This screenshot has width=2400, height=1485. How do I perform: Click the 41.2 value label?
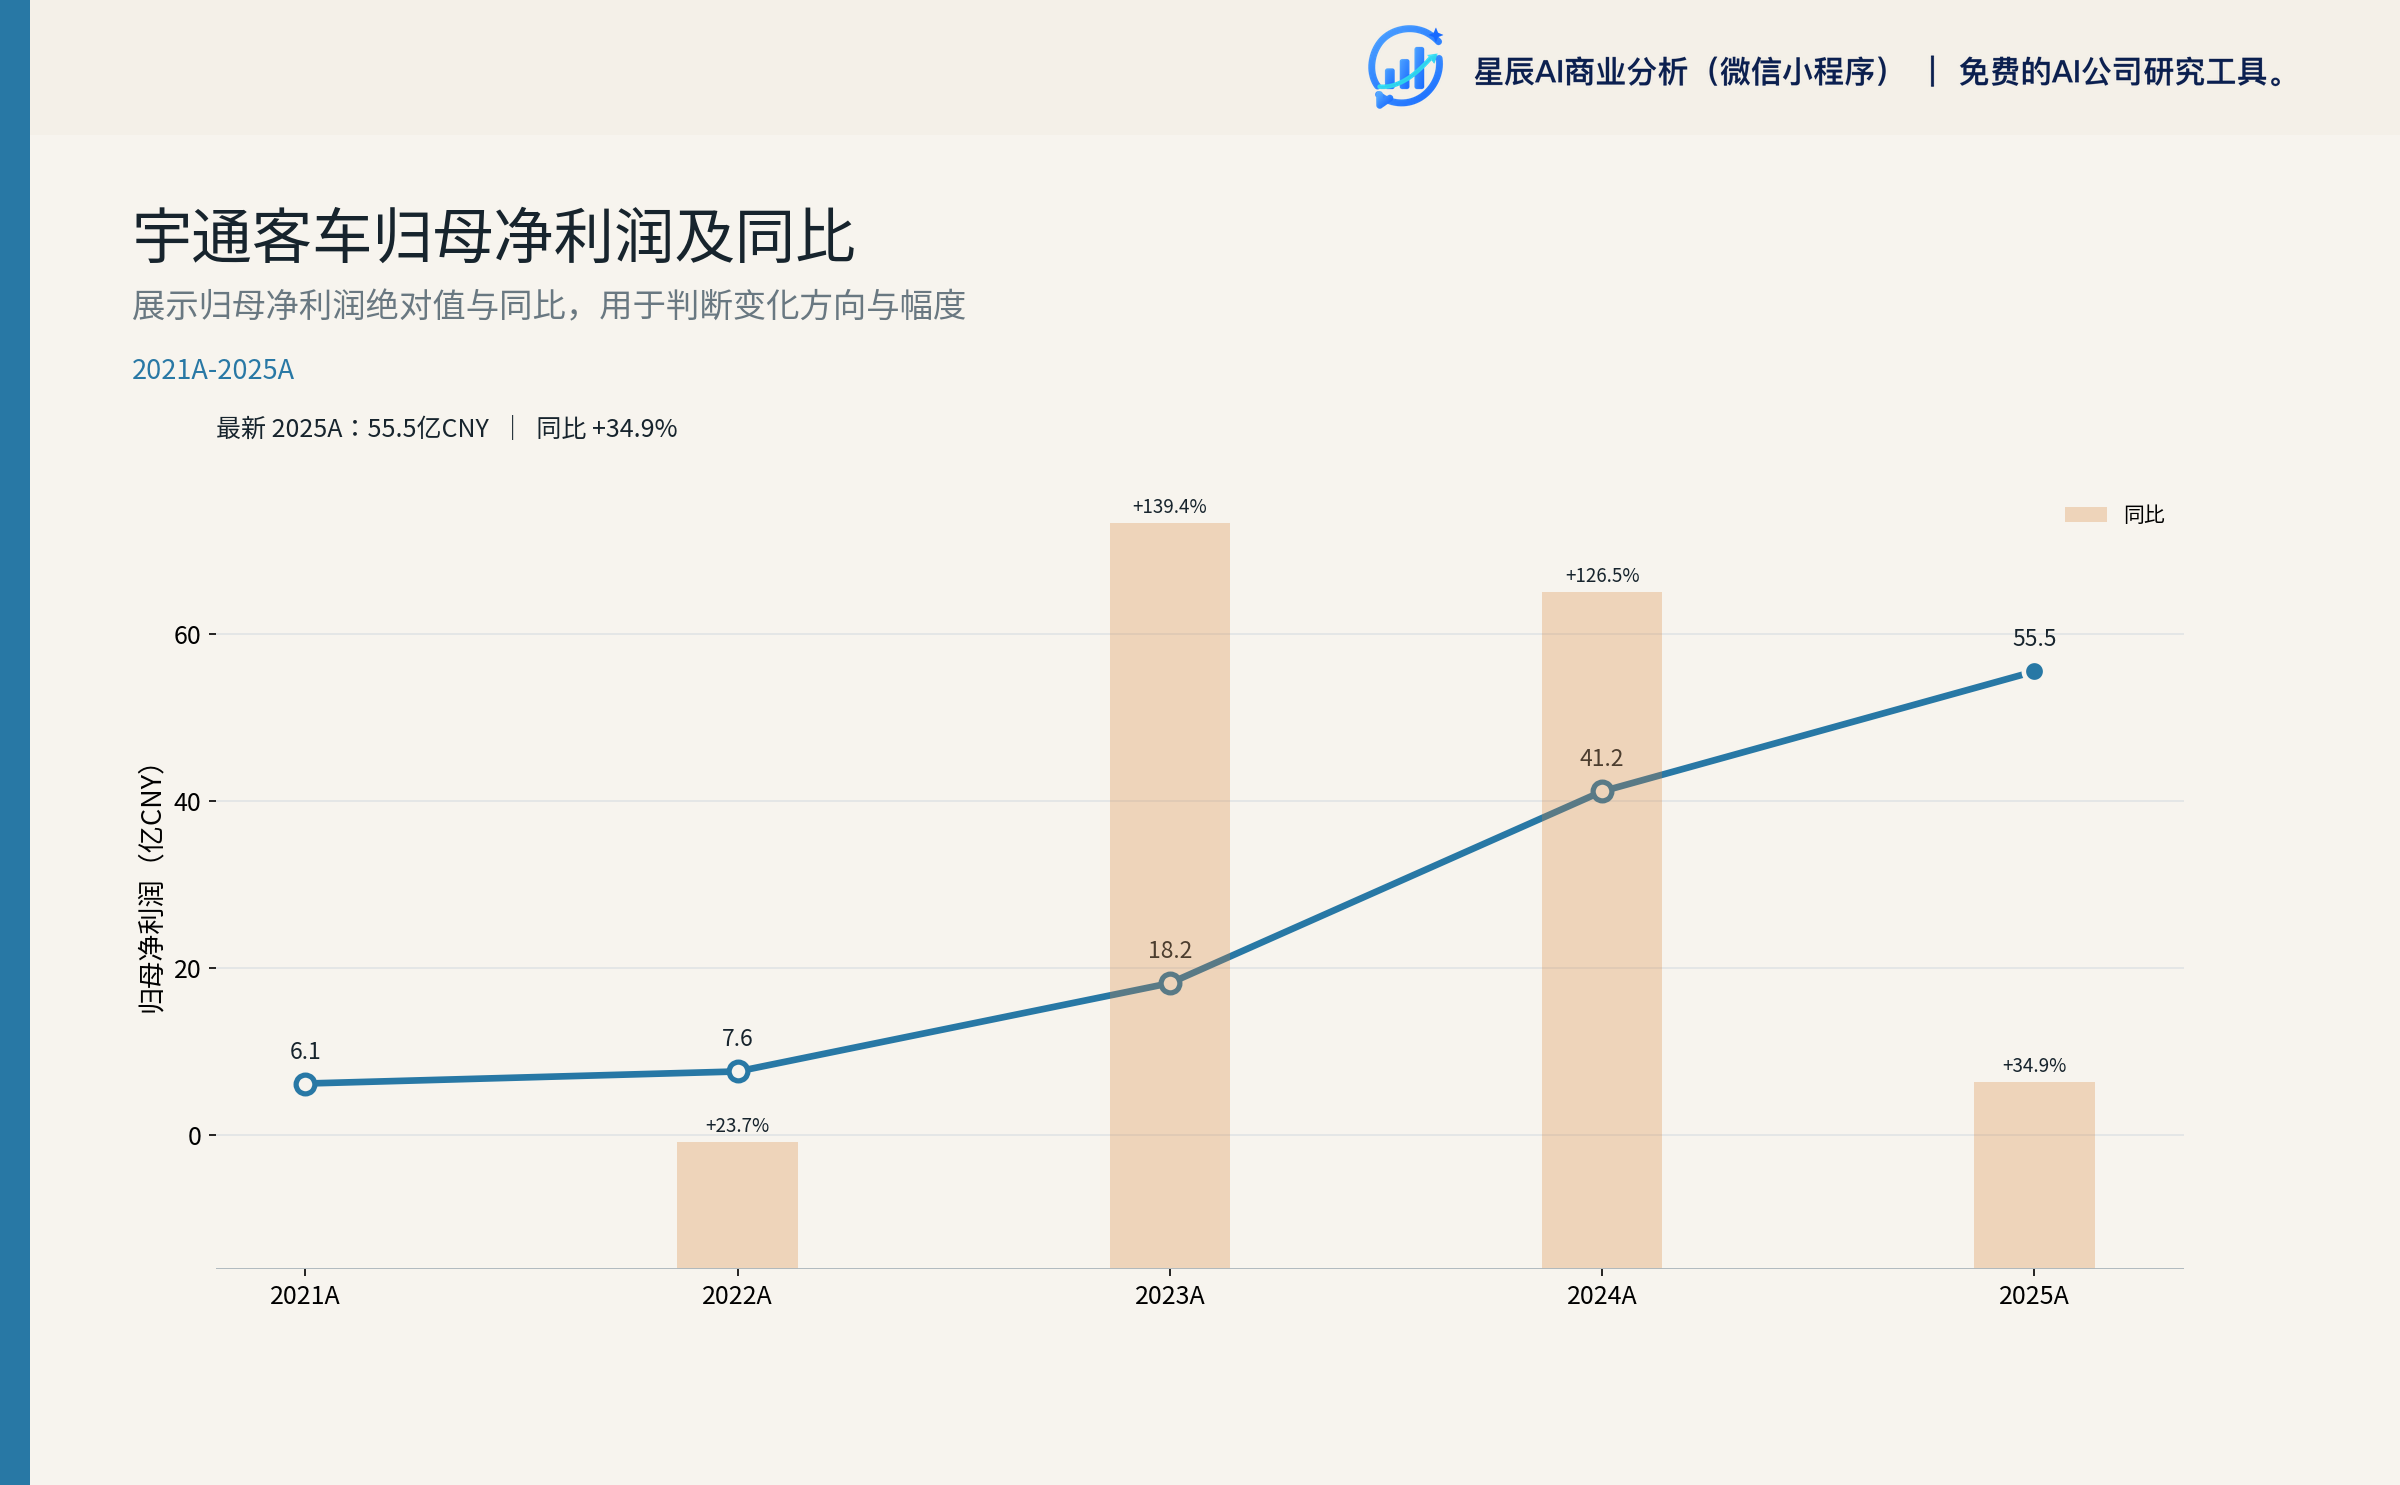point(1601,758)
